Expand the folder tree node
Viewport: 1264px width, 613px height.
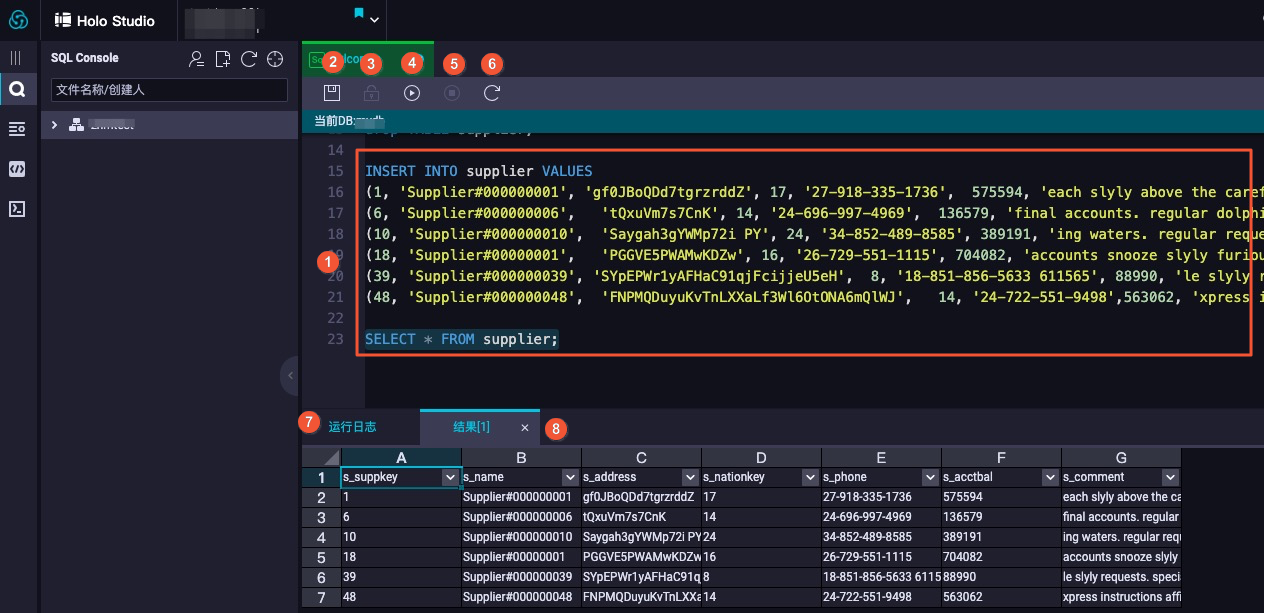pyautogui.click(x=56, y=125)
